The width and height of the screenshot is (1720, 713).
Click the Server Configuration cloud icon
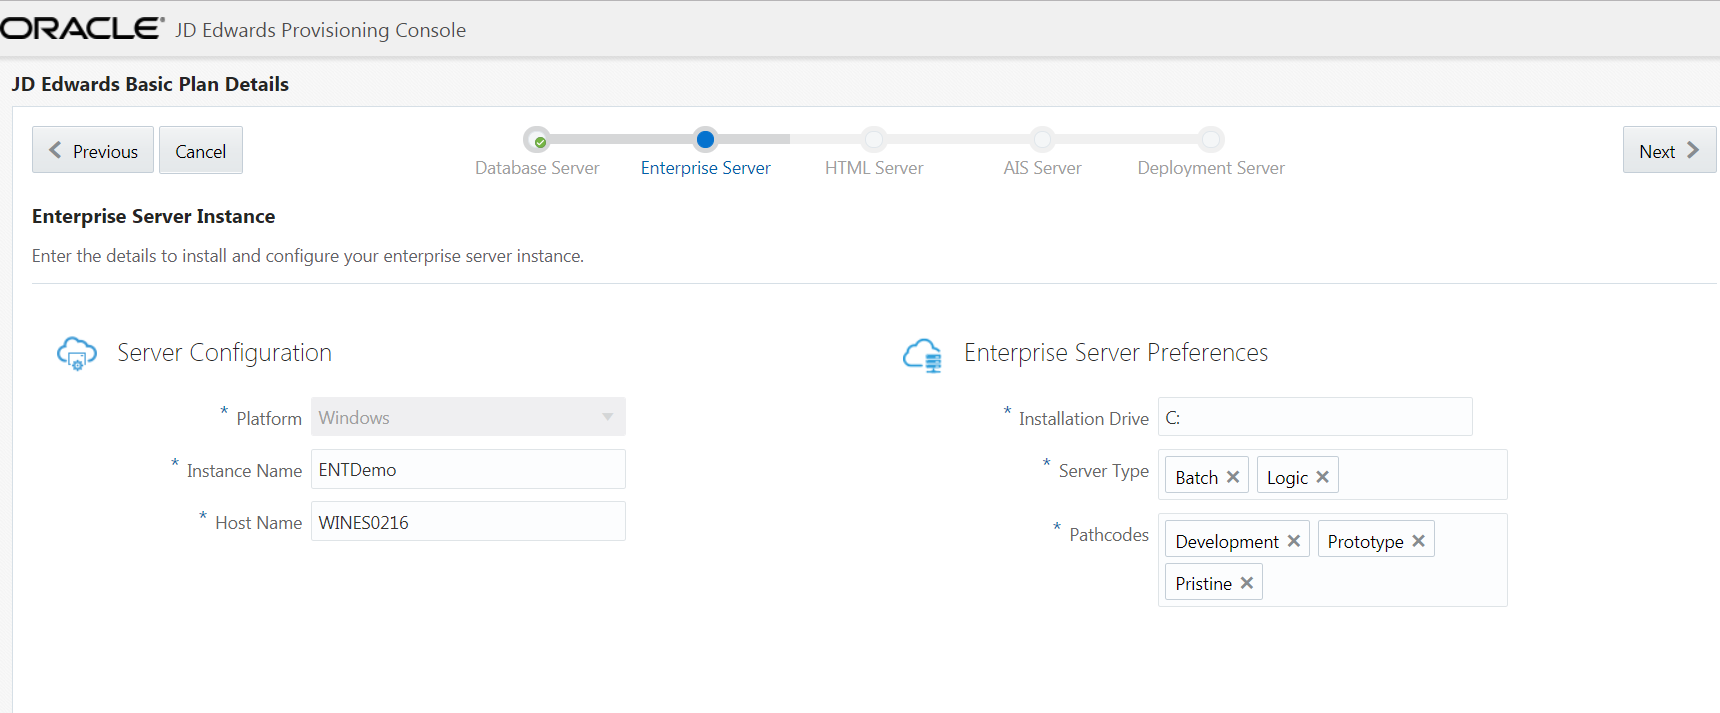(x=77, y=353)
